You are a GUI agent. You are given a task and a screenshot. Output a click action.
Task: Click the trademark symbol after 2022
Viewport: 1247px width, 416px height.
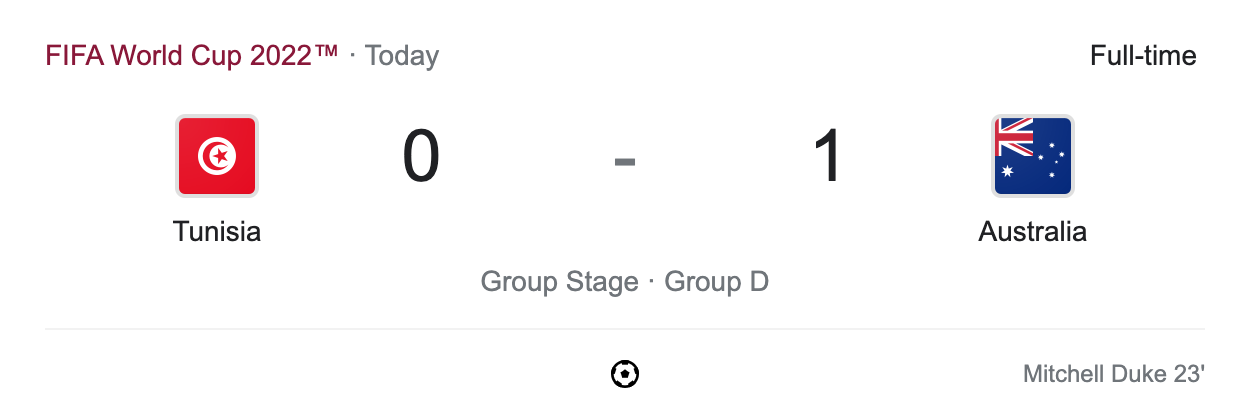(x=327, y=52)
